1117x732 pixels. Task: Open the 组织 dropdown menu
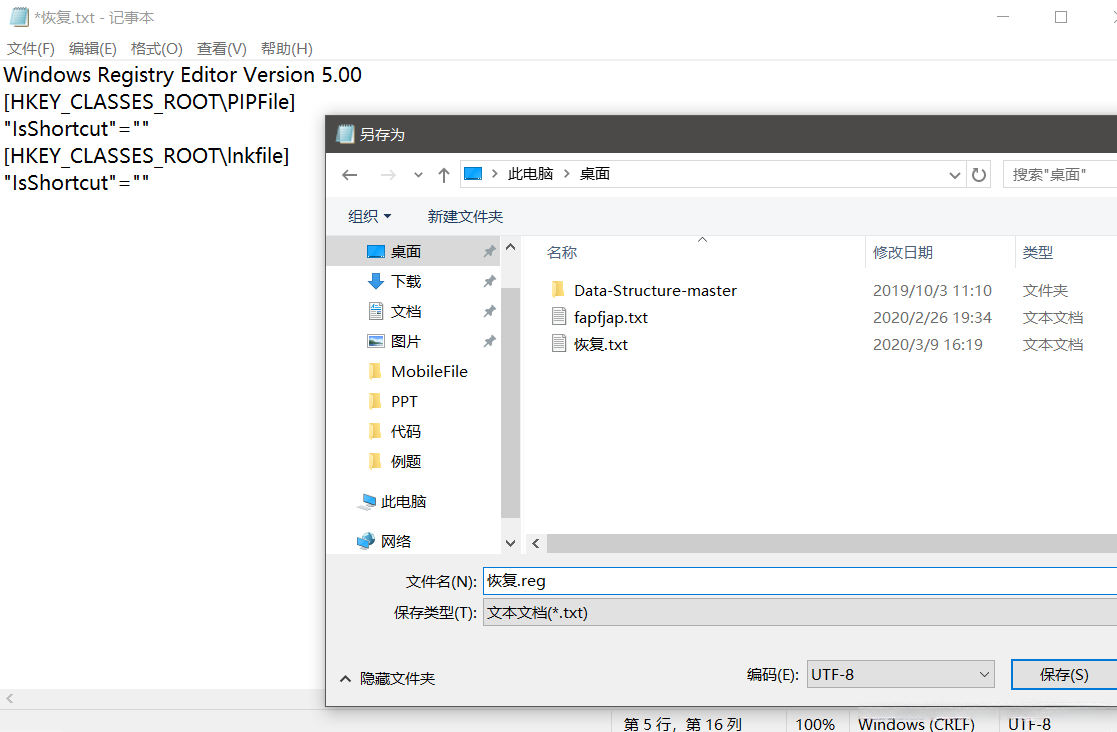pos(369,216)
